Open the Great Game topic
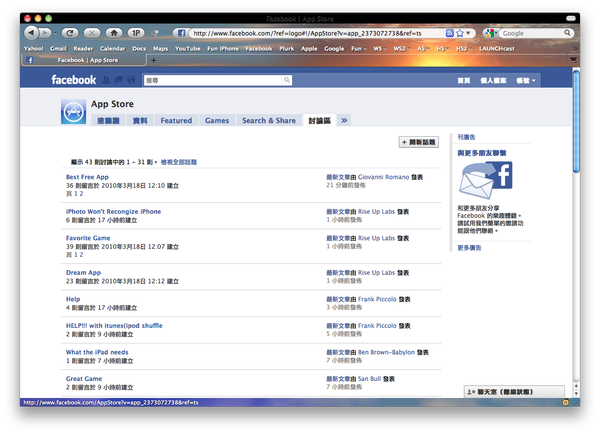The height and width of the screenshot is (434, 600). 84,379
